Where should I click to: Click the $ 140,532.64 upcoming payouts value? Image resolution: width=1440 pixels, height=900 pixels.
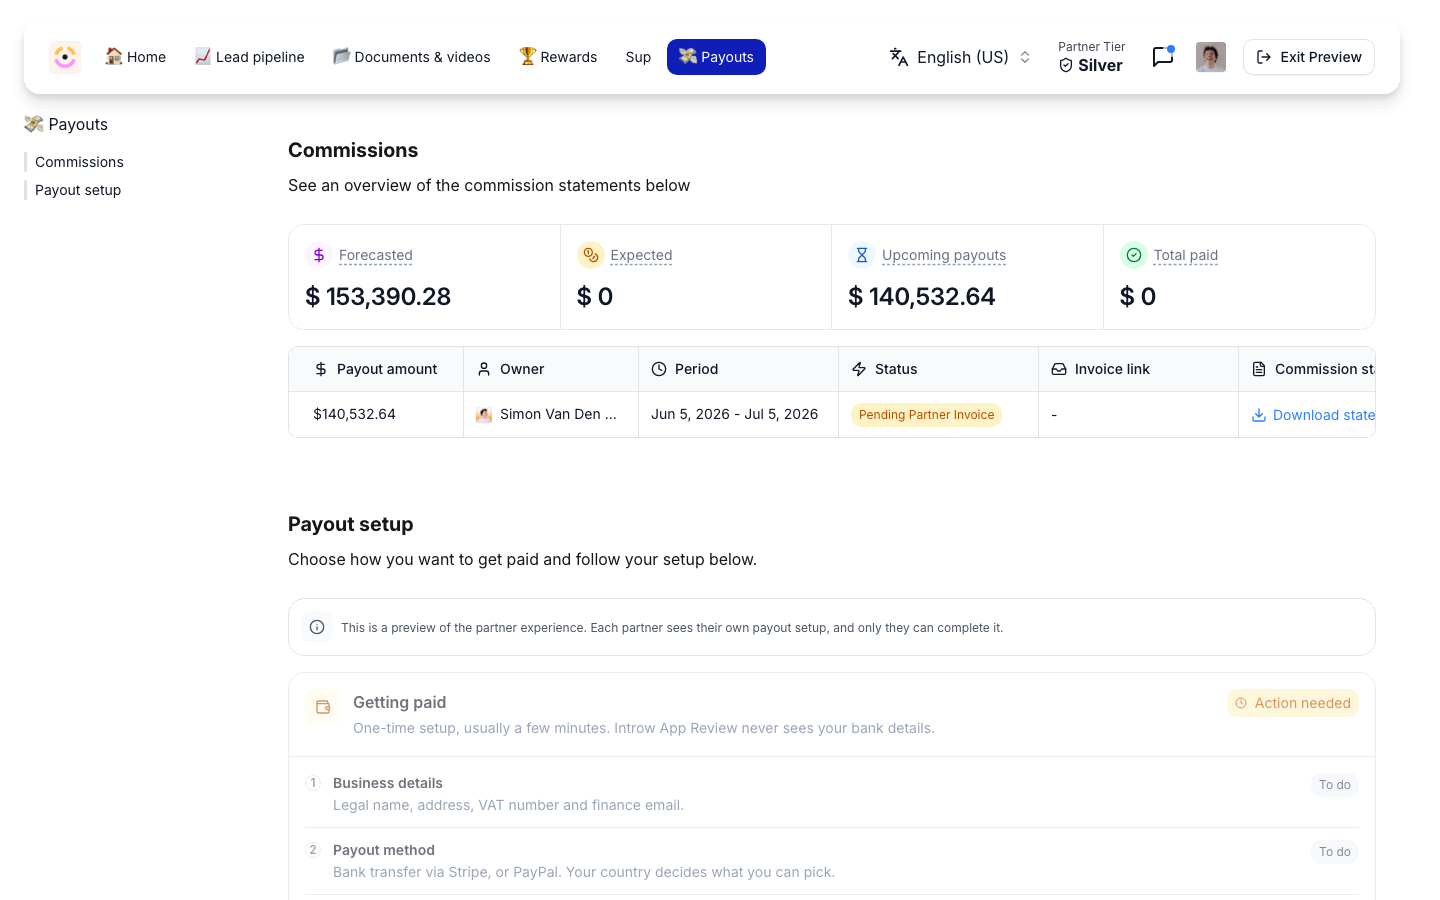click(922, 296)
